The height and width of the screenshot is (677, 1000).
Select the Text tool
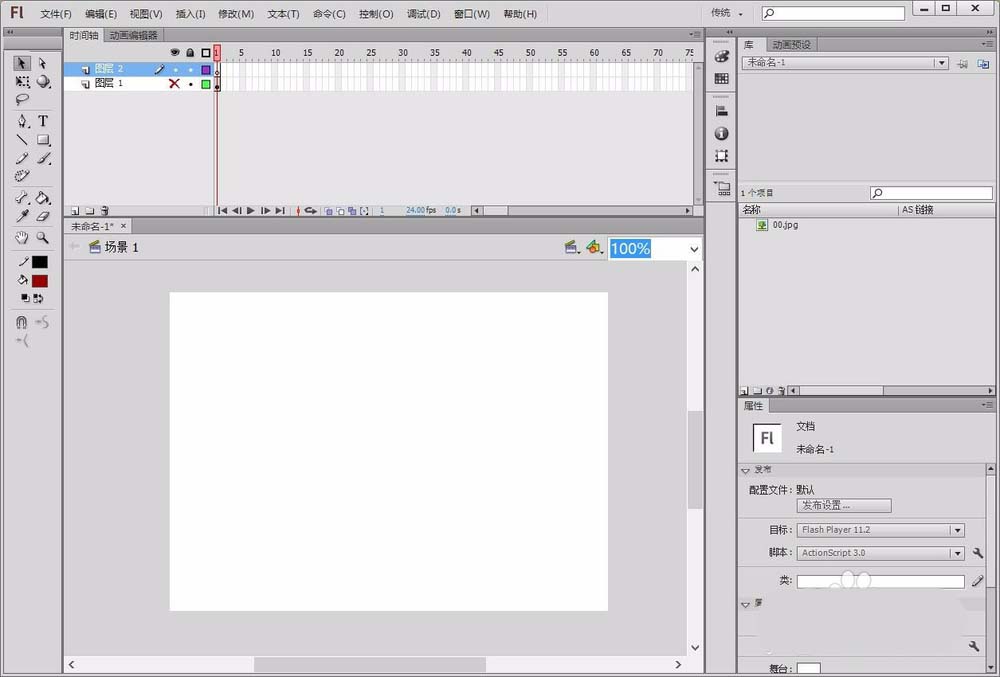pyautogui.click(x=43, y=121)
